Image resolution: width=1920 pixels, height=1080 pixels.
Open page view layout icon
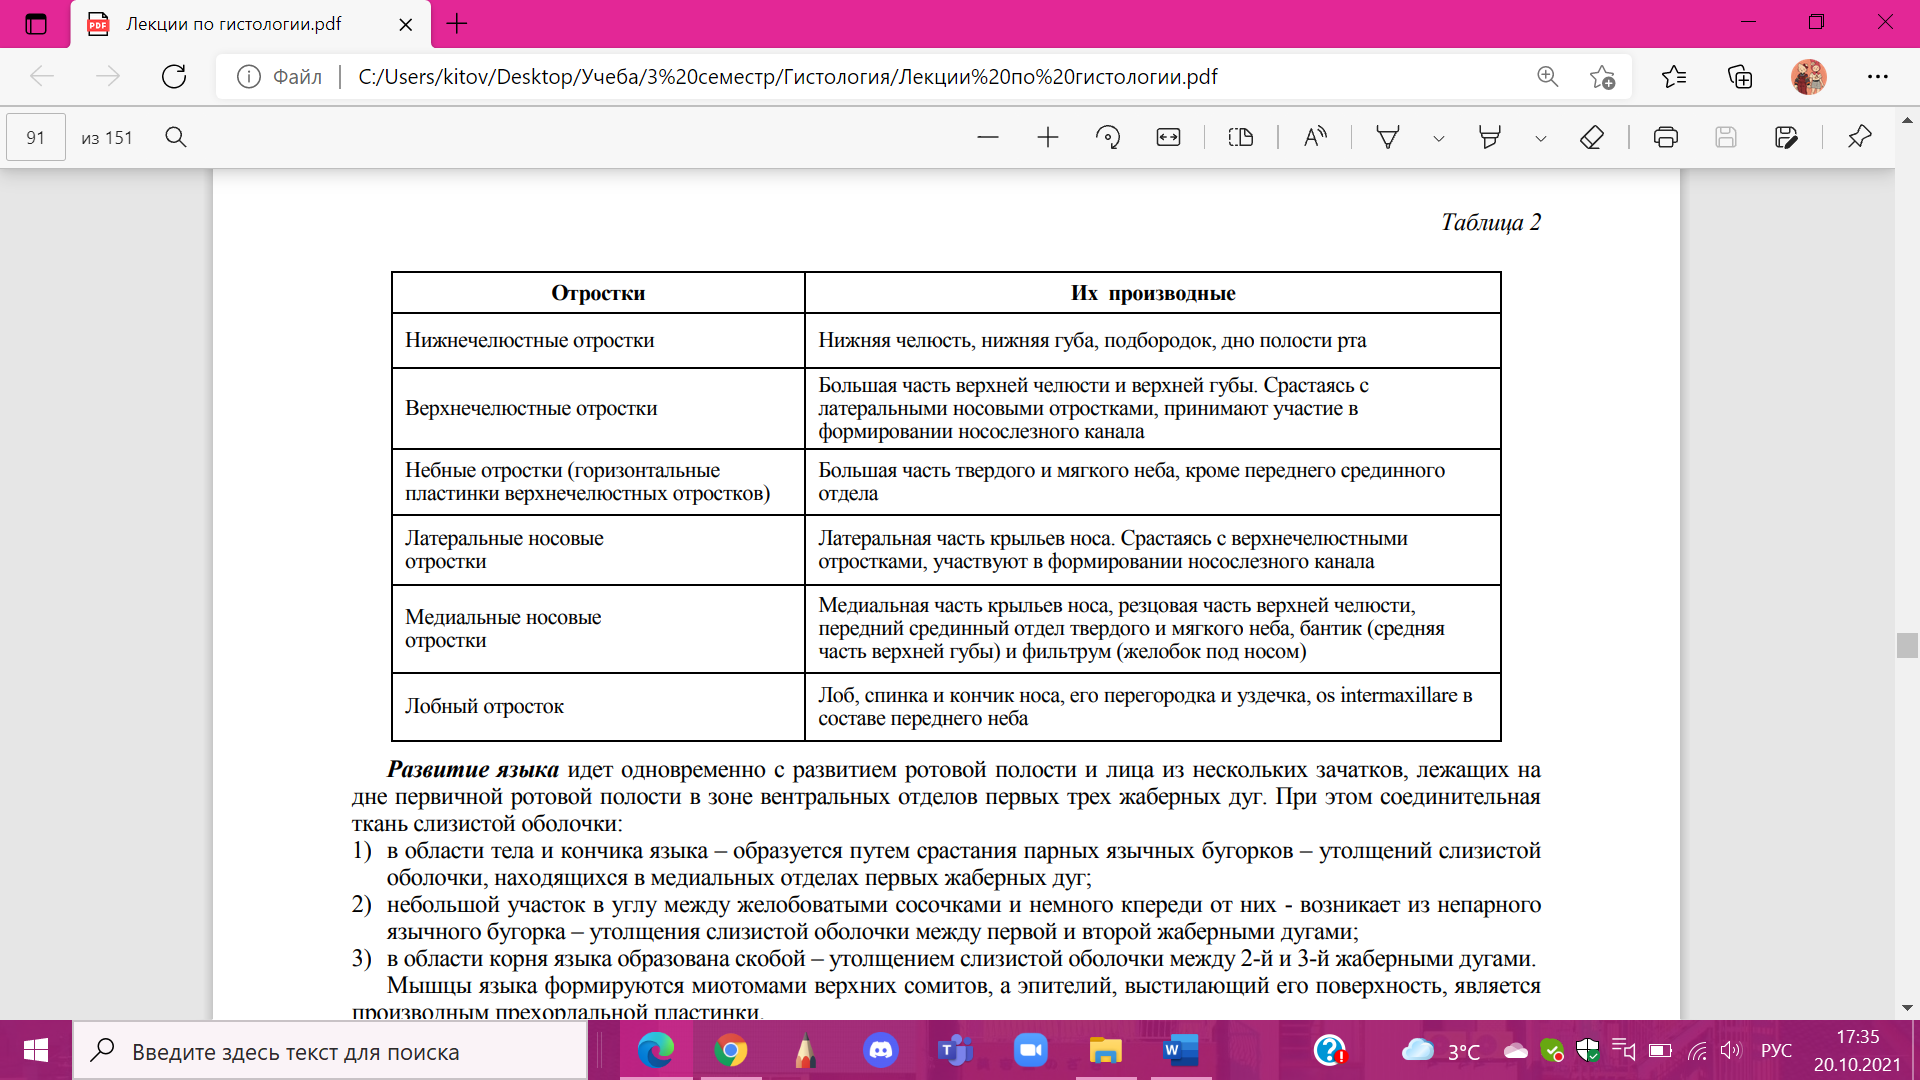(1241, 137)
